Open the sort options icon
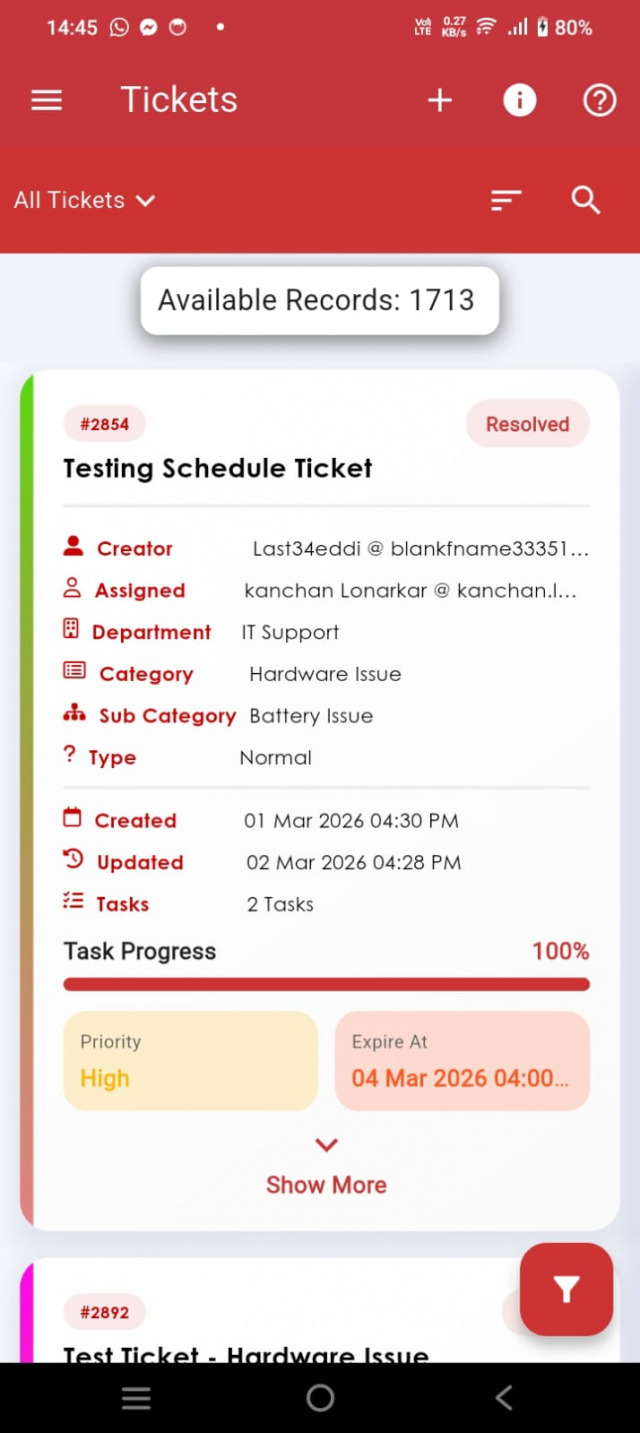The image size is (640, 1433). pos(506,200)
